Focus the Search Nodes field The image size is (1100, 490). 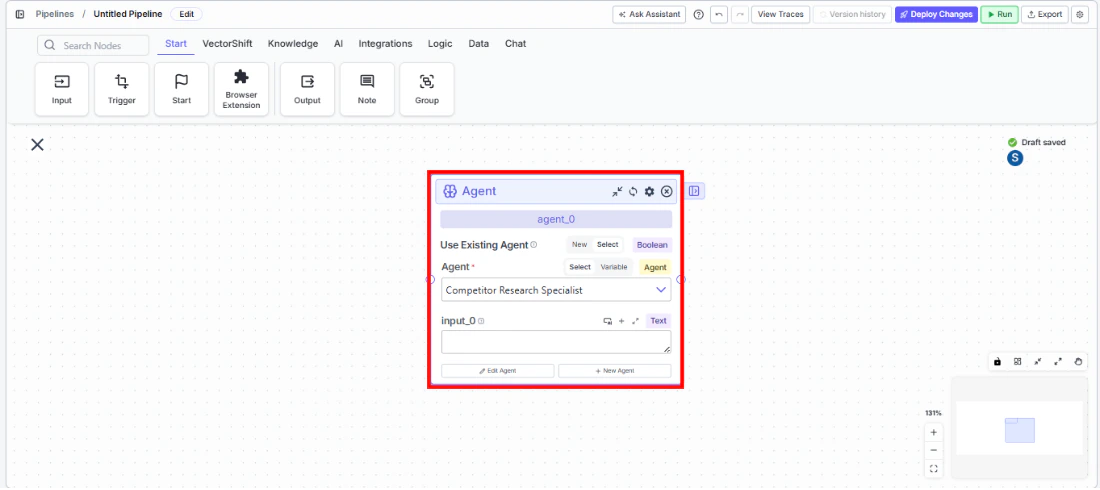click(93, 46)
